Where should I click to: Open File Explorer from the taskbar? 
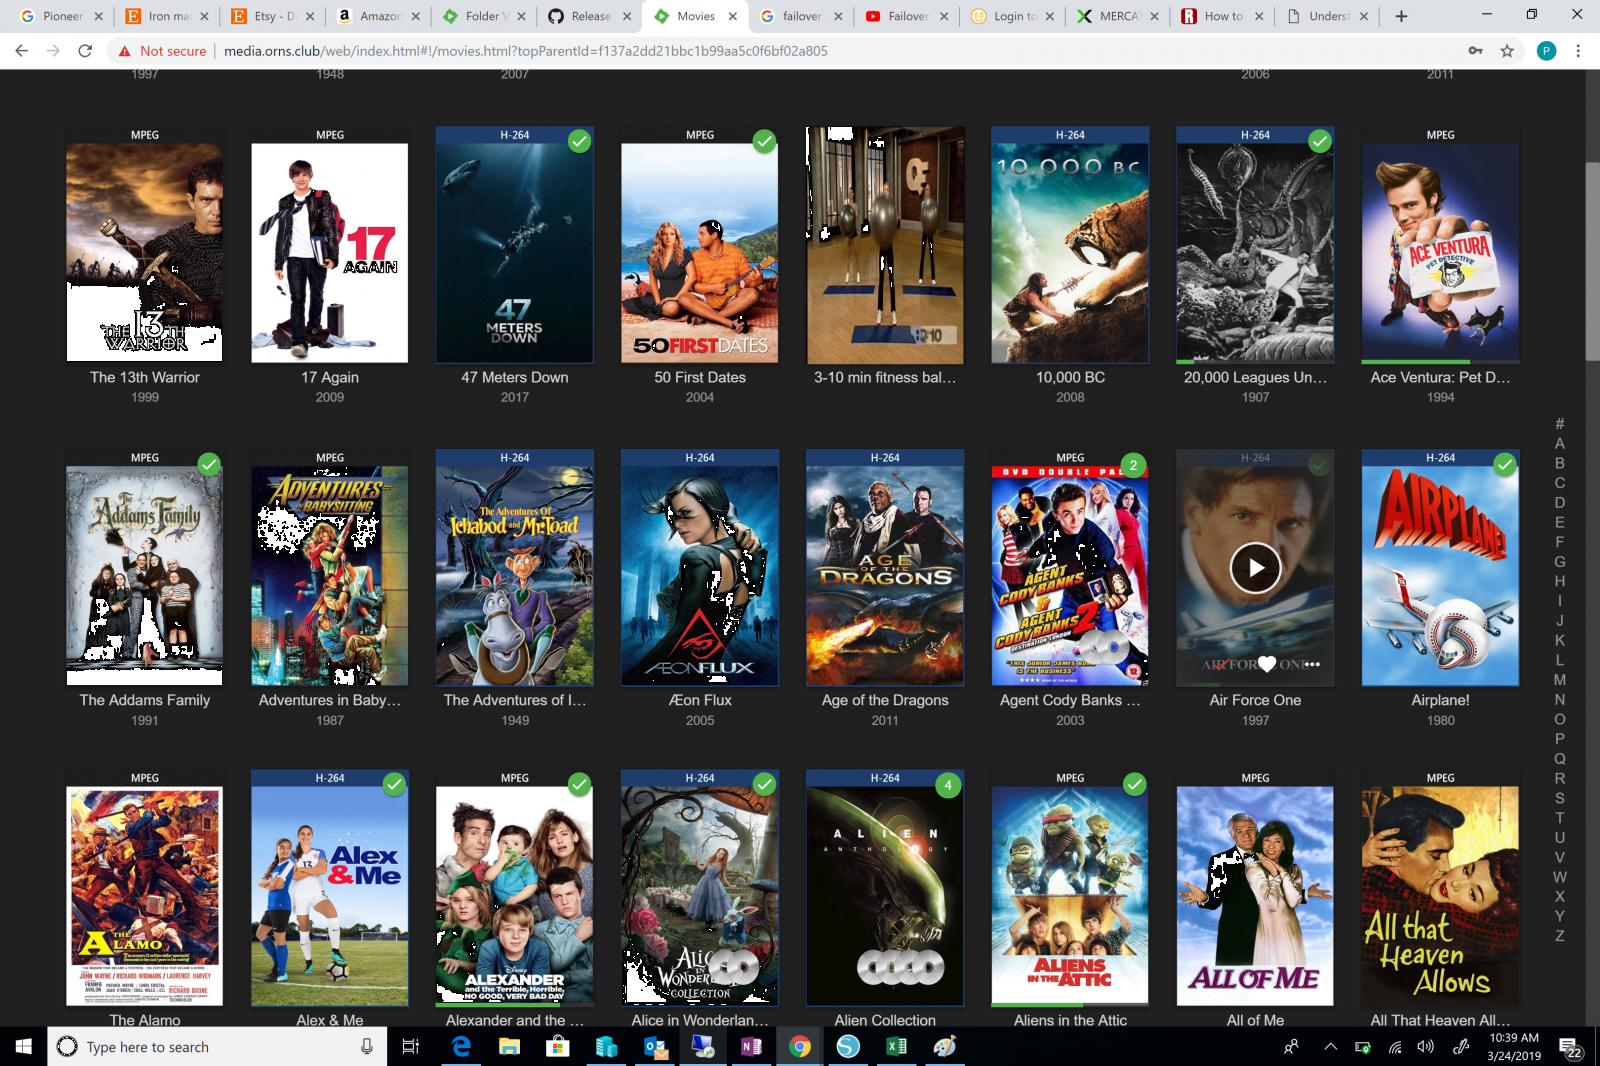(509, 1047)
